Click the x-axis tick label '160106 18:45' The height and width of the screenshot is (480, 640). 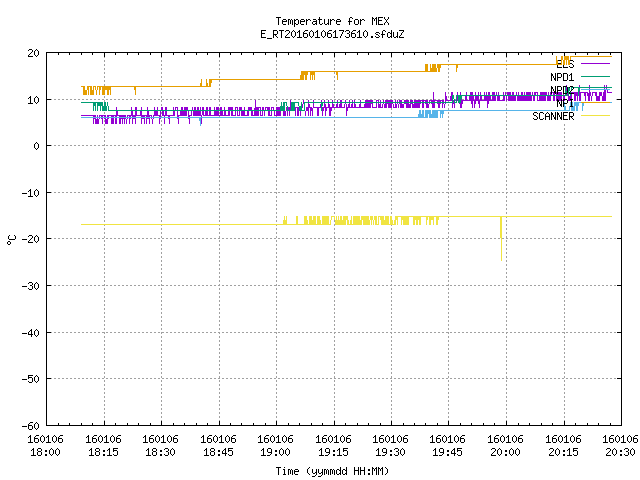218,445
